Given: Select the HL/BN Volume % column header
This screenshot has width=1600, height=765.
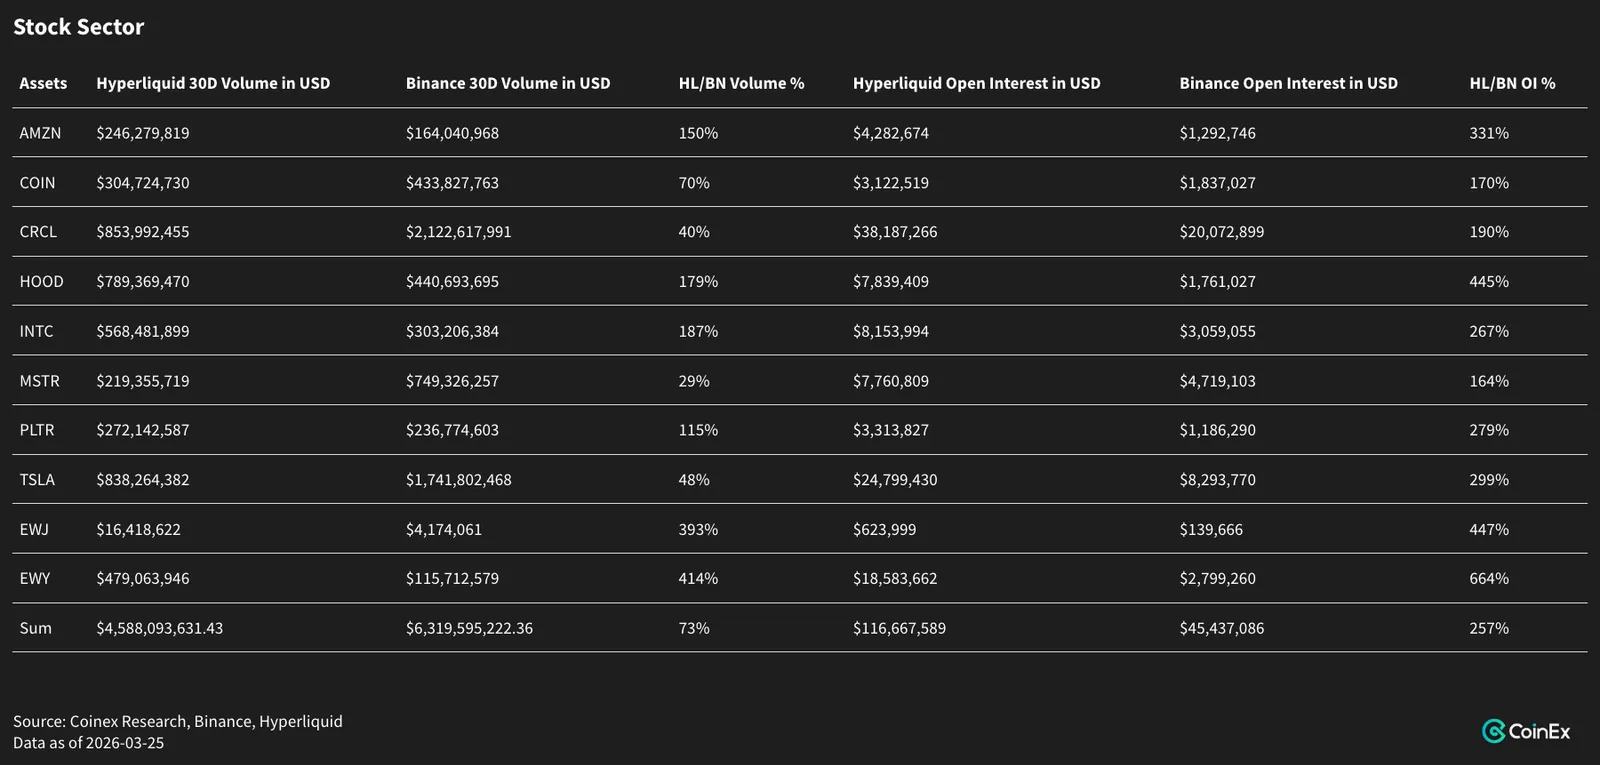Looking at the screenshot, I should 741,83.
